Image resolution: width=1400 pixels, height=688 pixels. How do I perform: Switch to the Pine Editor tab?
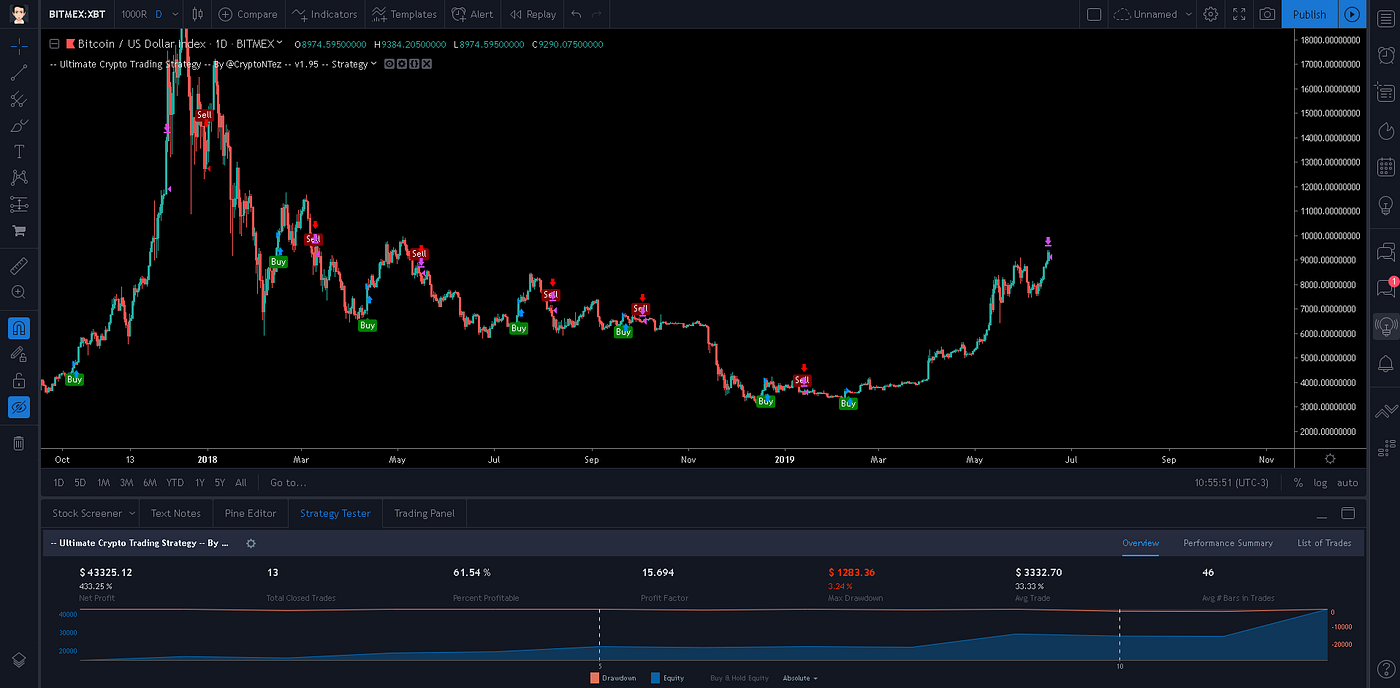coord(250,513)
